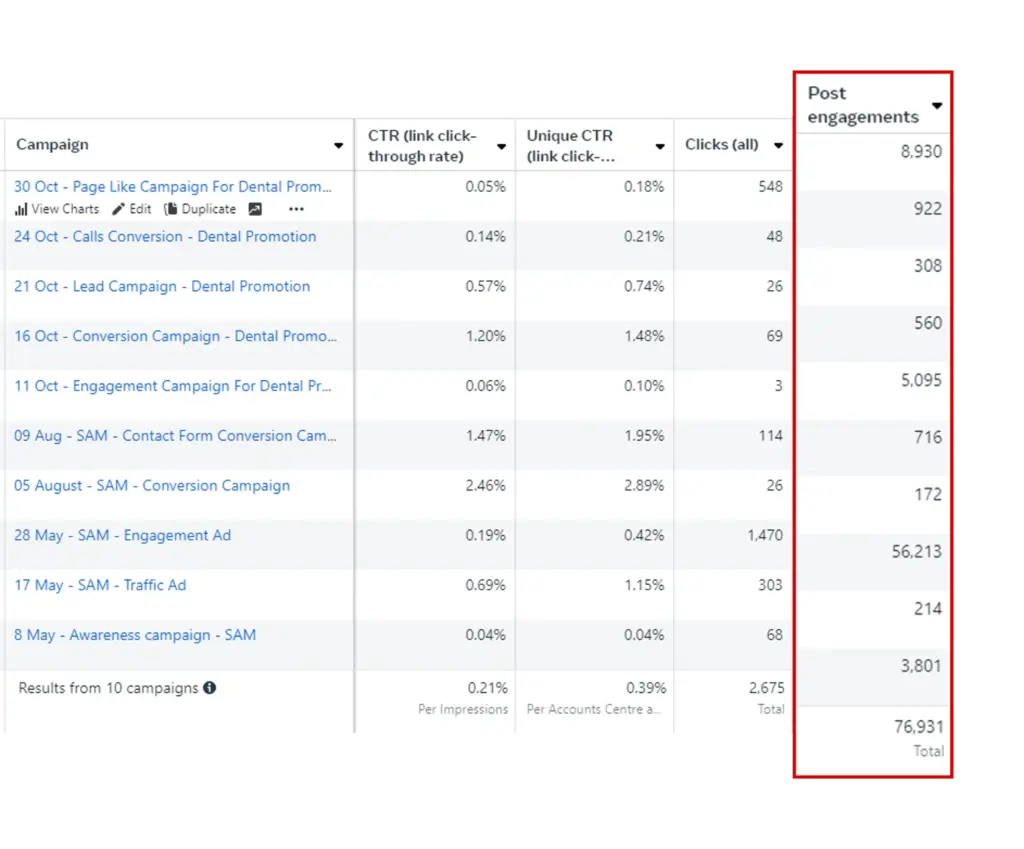Click the Edit pencil under 30 Oct campaign
This screenshot has height=849, width=1024.
[x=131, y=209]
